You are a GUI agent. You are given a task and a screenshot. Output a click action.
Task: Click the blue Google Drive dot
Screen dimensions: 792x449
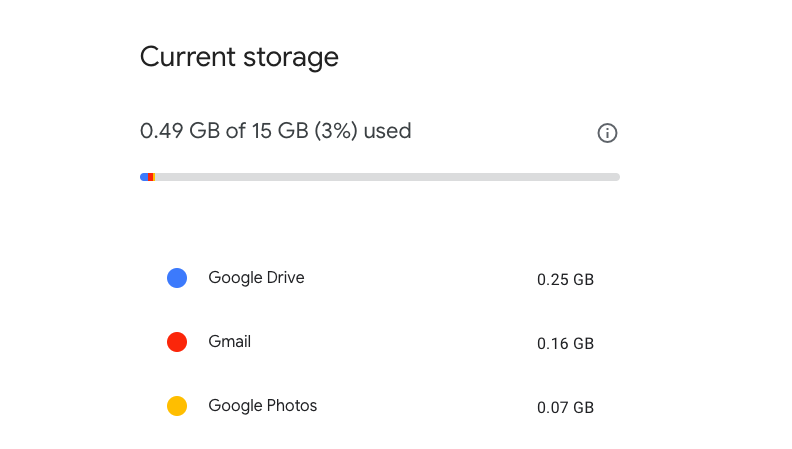(177, 278)
